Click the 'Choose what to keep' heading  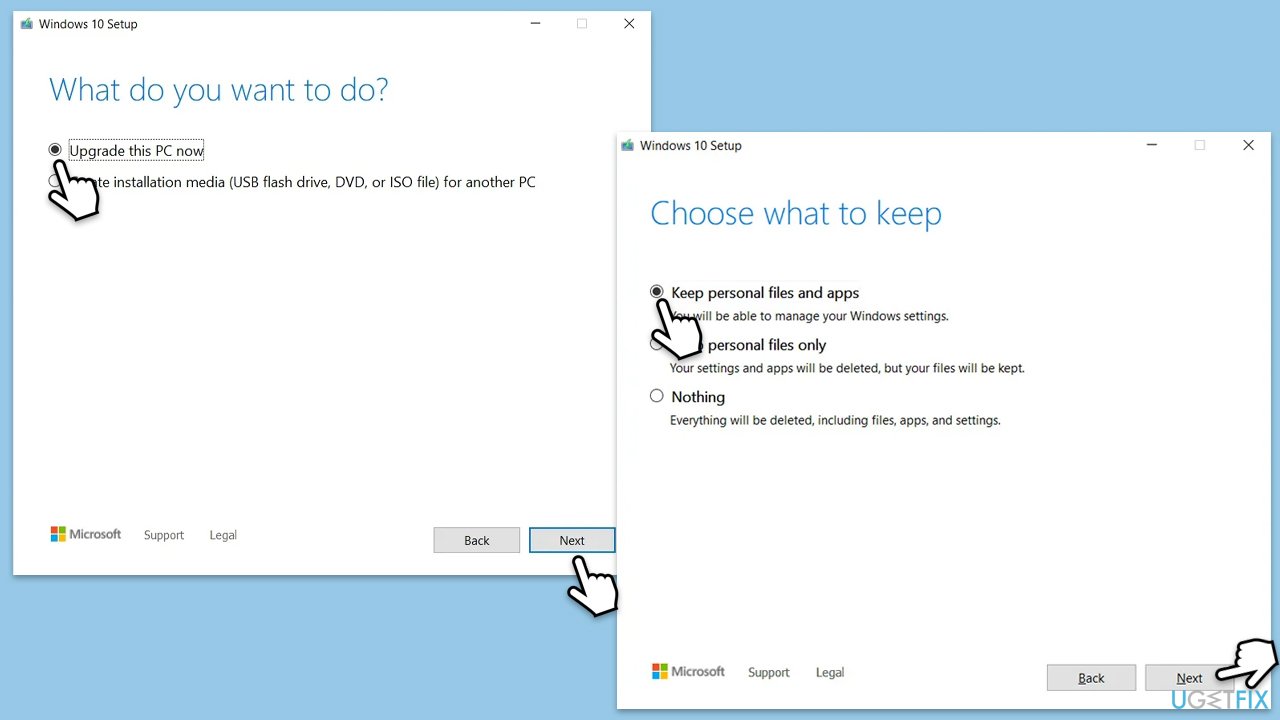796,213
